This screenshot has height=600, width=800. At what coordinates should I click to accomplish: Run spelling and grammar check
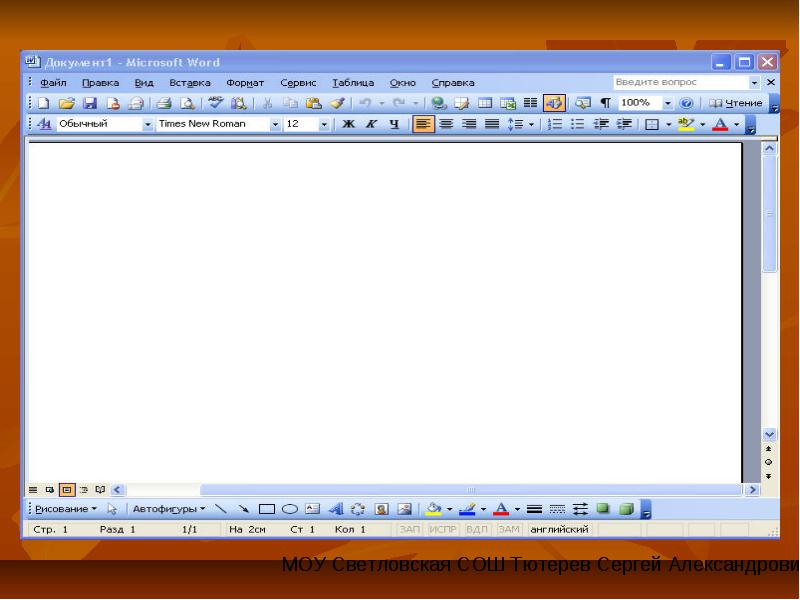click(216, 103)
